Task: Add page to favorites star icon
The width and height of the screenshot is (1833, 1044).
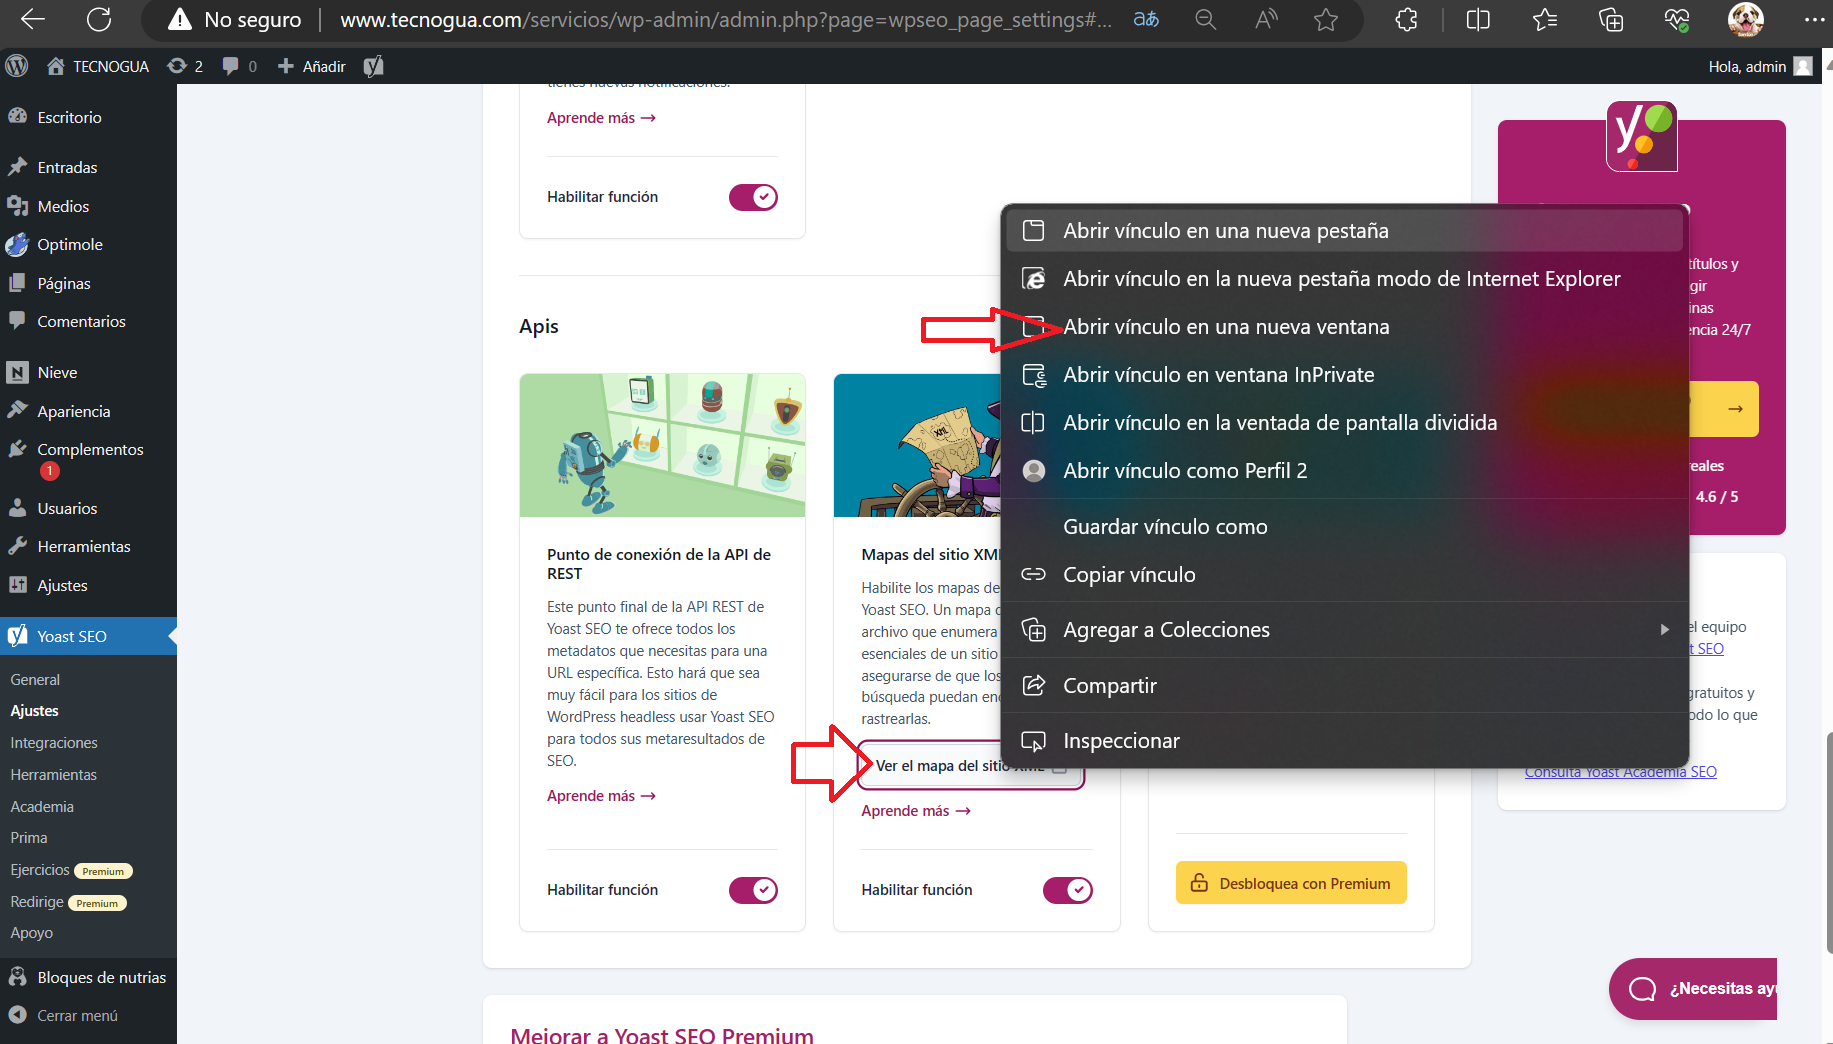Action: [1326, 19]
